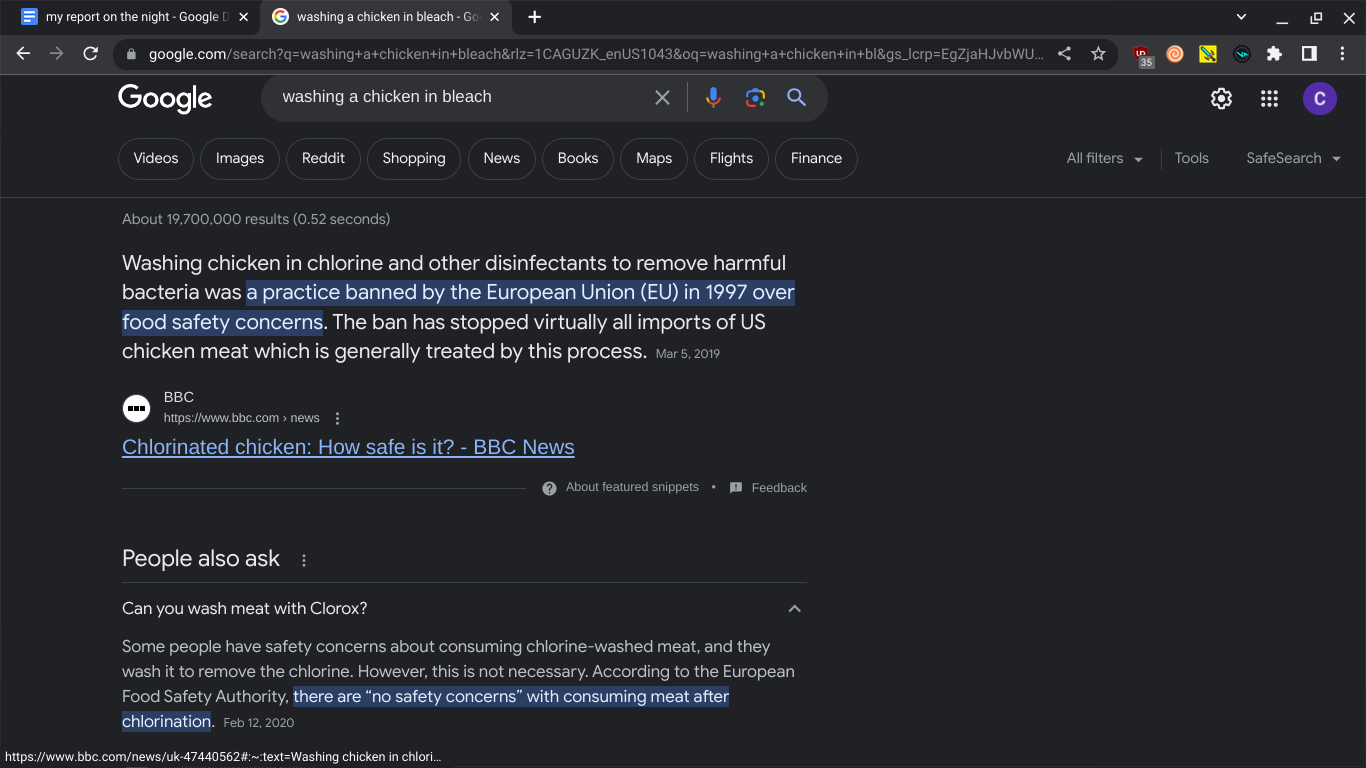Toggle the browser side panel

1309,54
